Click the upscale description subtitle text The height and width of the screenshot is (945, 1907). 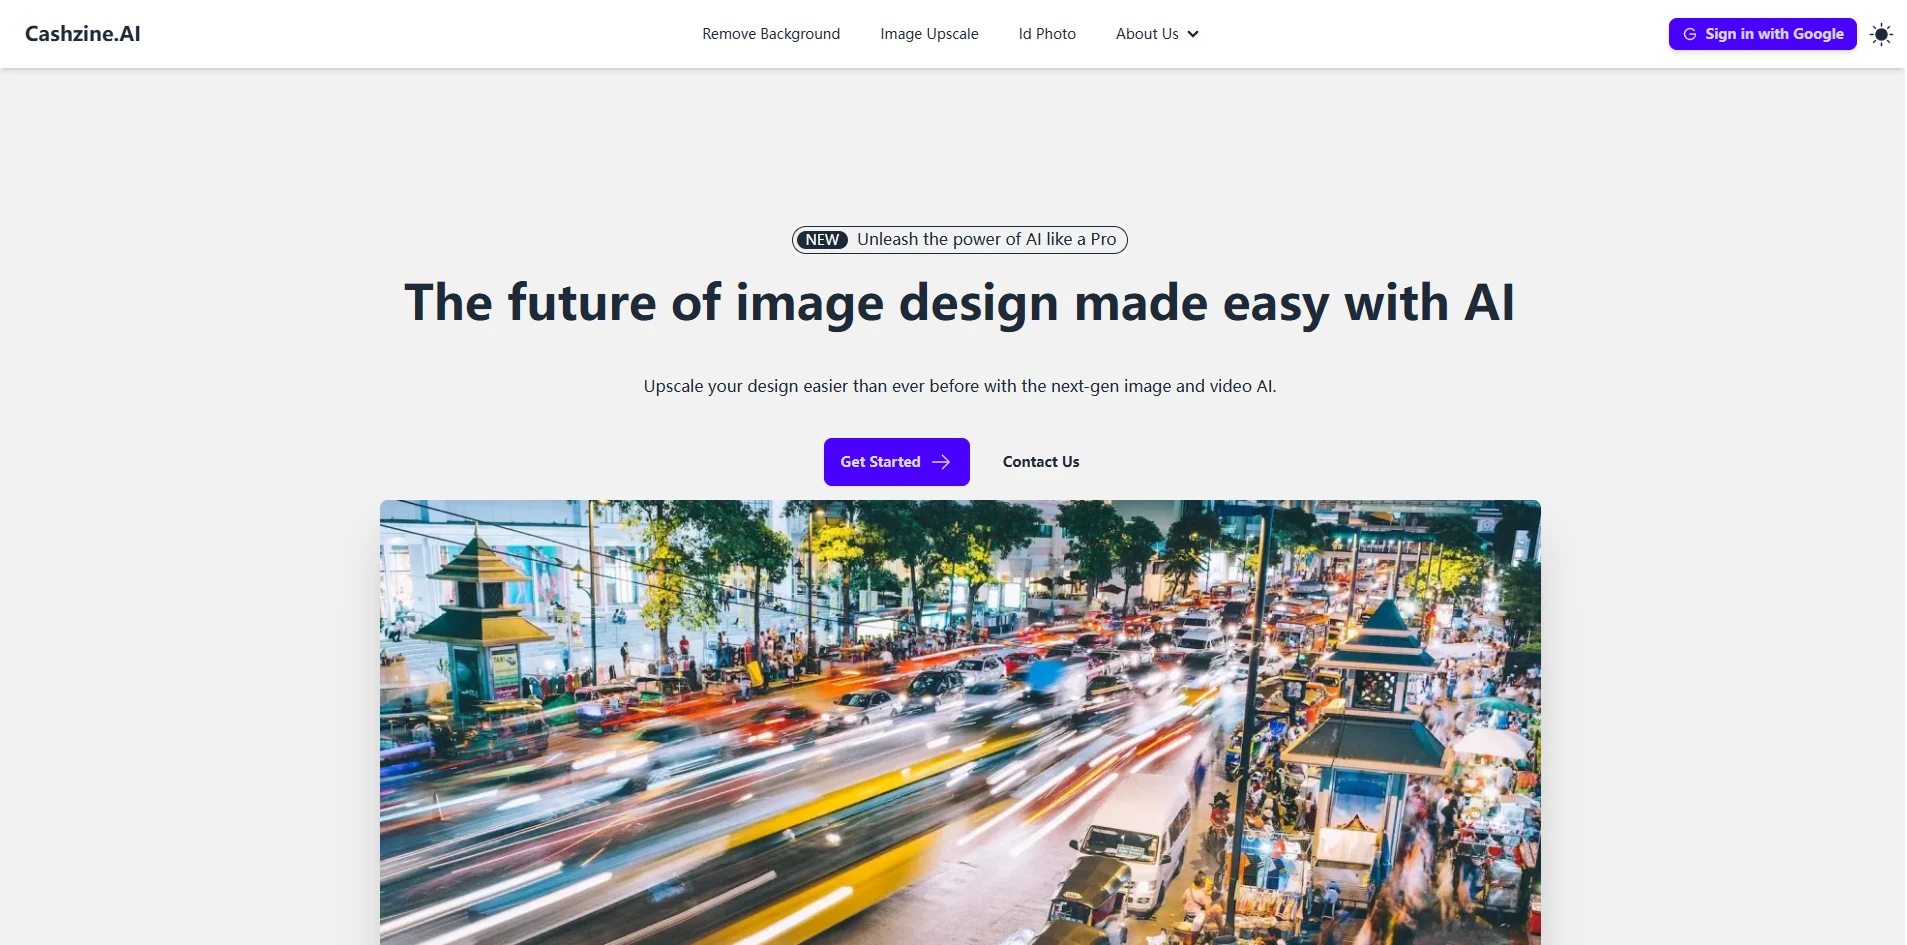(959, 386)
